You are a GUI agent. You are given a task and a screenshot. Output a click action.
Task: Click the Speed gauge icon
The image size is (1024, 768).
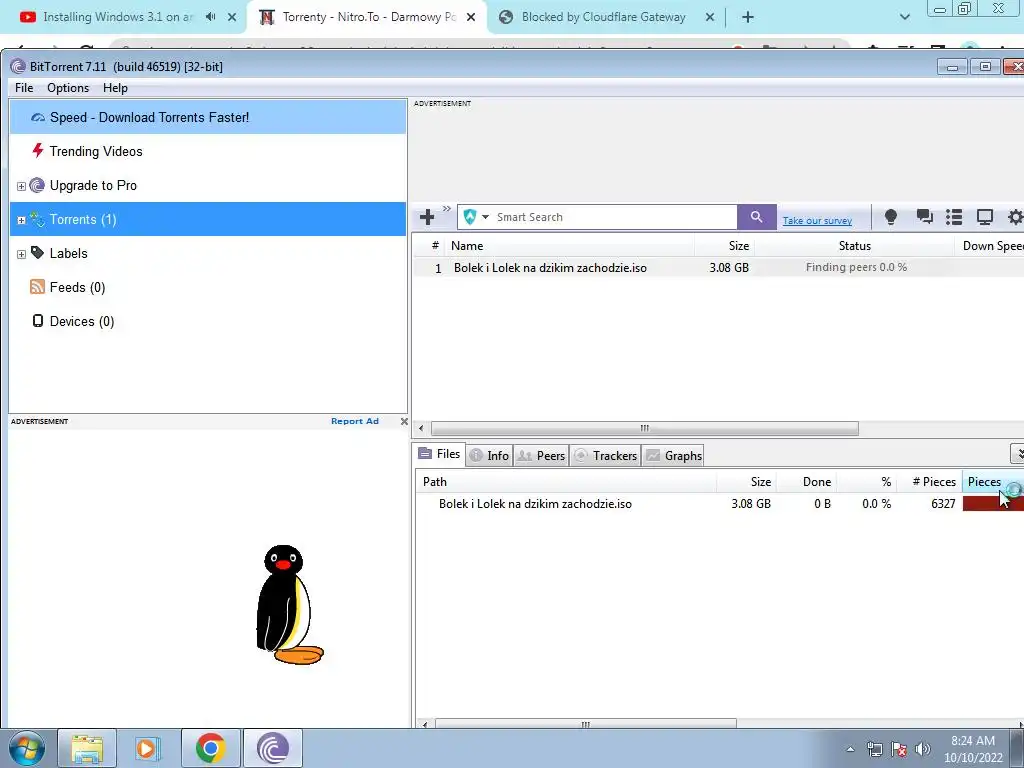tap(38, 118)
